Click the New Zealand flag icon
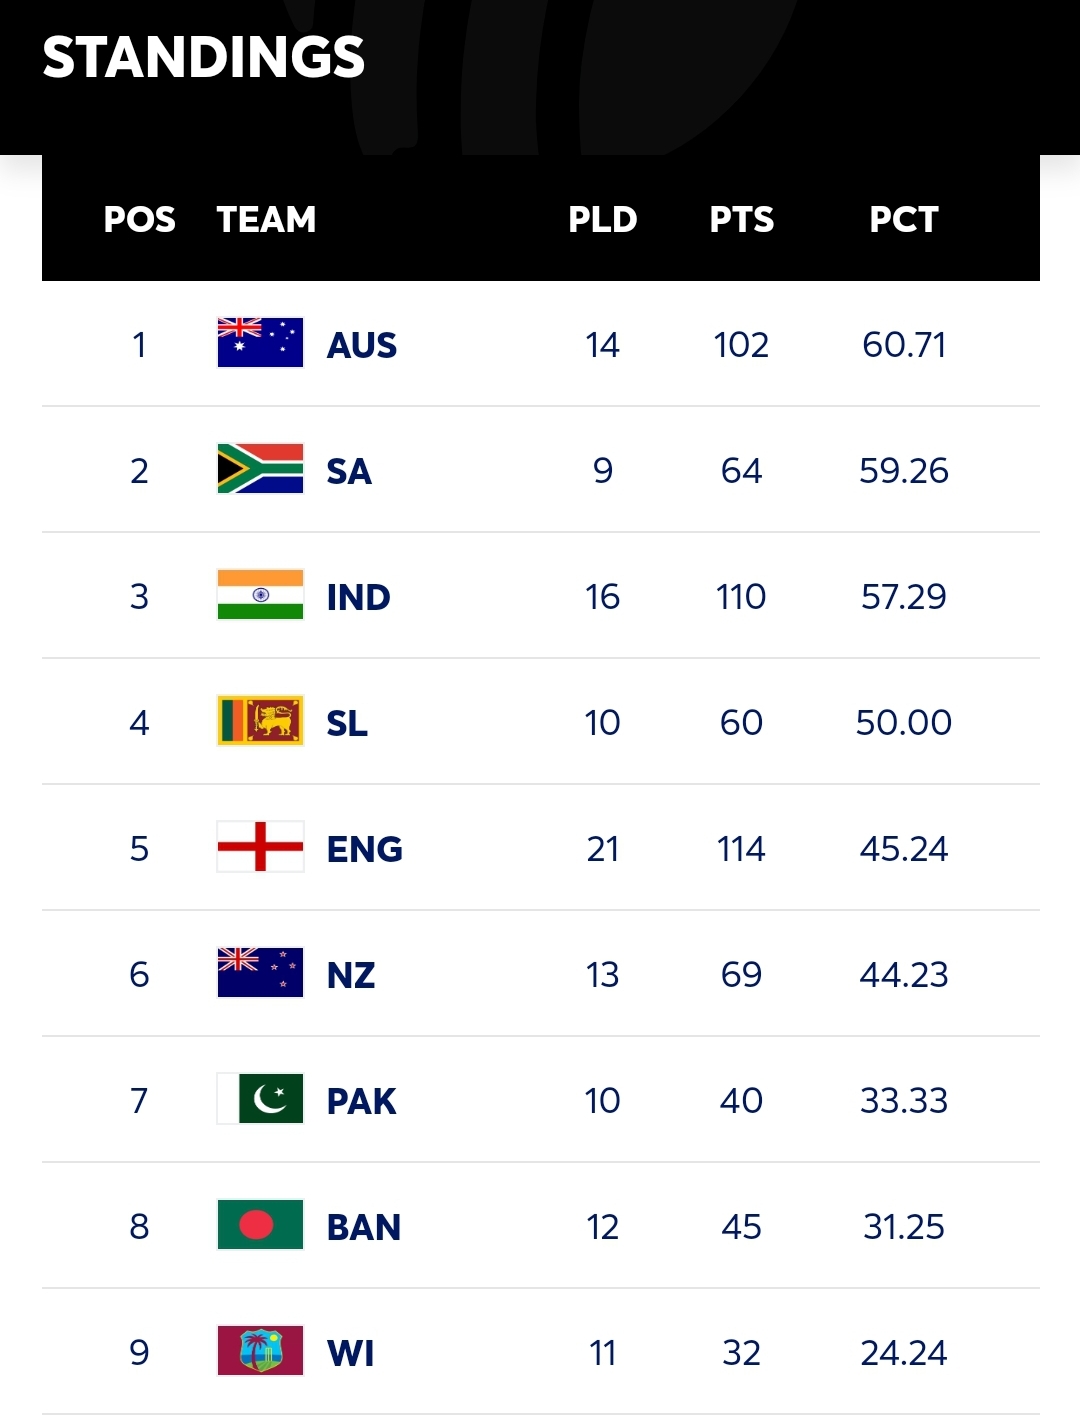 260,973
